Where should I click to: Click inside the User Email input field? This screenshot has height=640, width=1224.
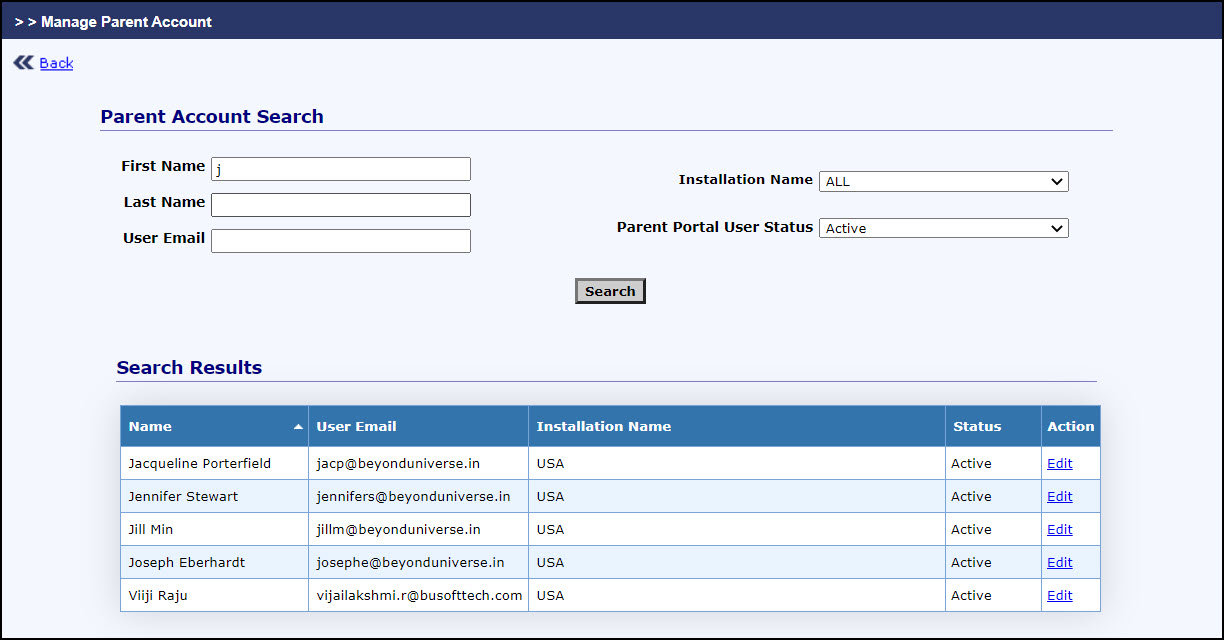[340, 240]
